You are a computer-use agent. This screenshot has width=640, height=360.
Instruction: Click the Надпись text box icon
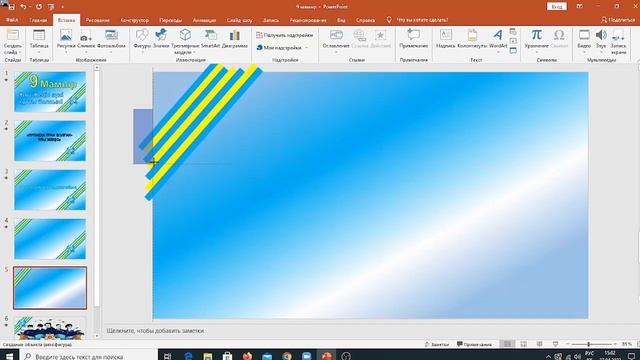[446, 36]
